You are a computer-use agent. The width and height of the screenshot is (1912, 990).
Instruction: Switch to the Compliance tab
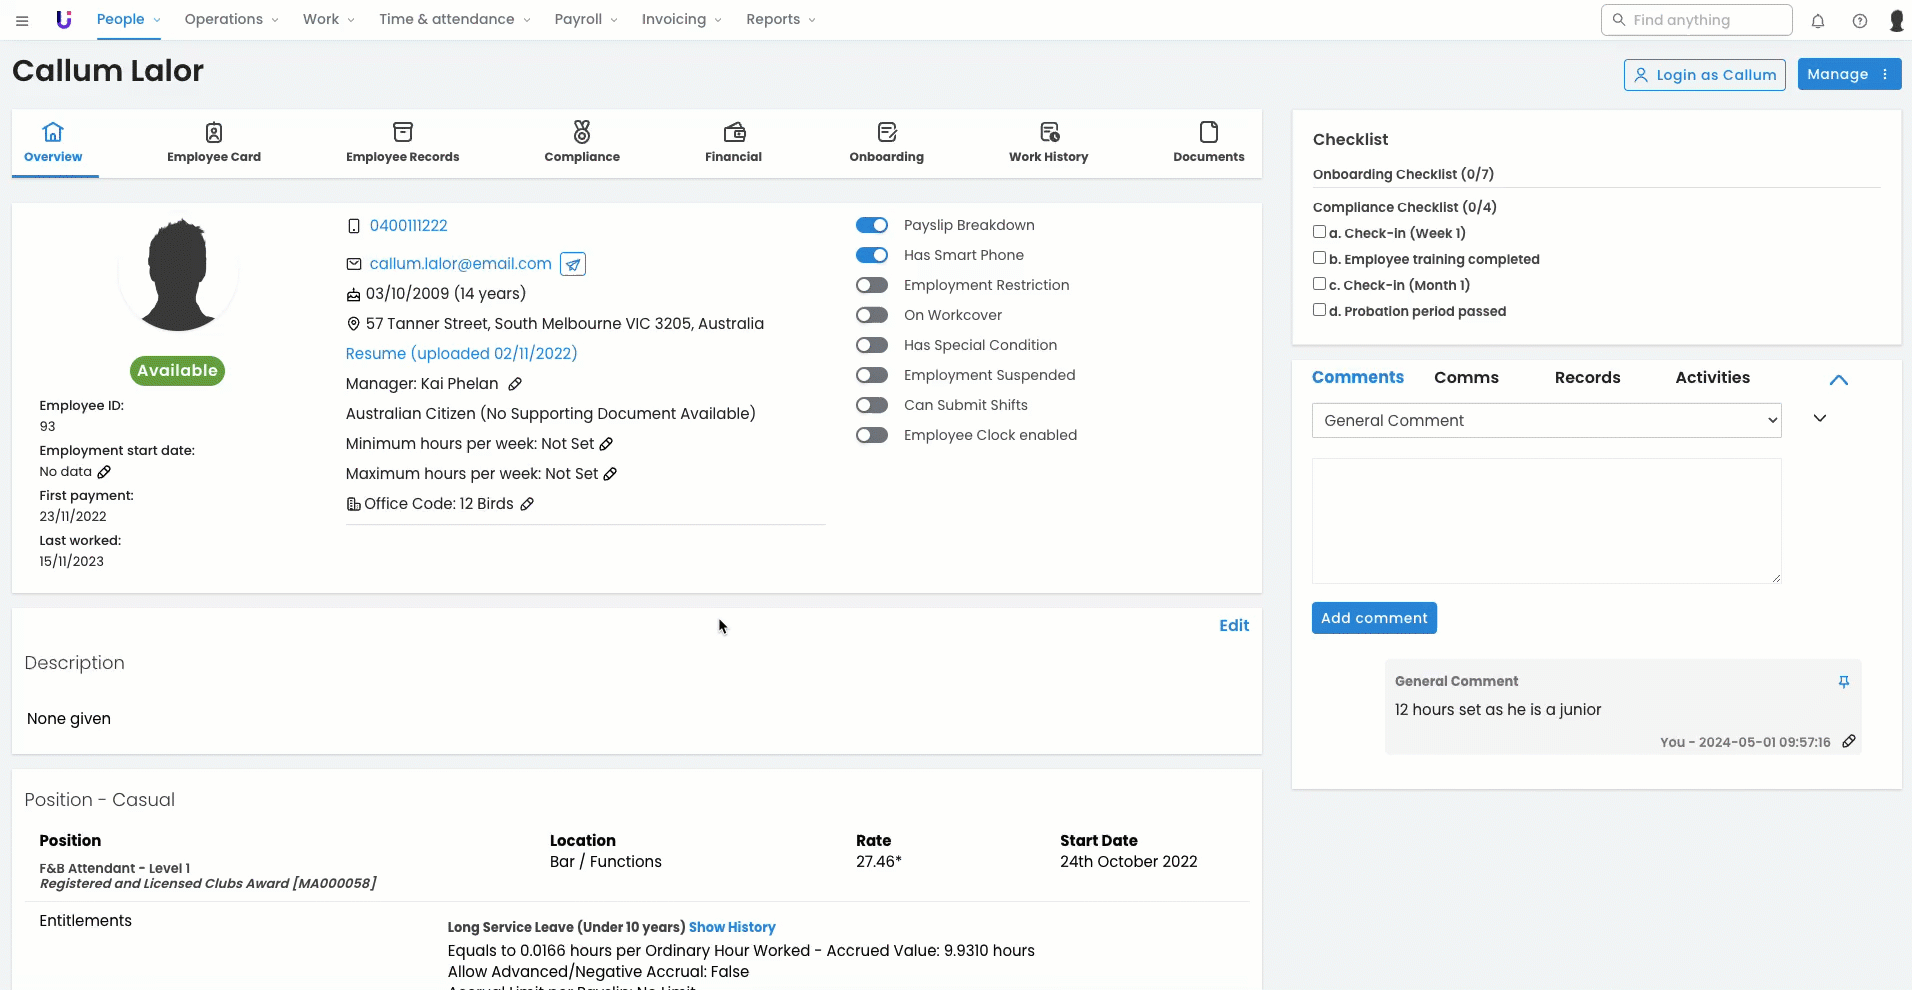(582, 142)
